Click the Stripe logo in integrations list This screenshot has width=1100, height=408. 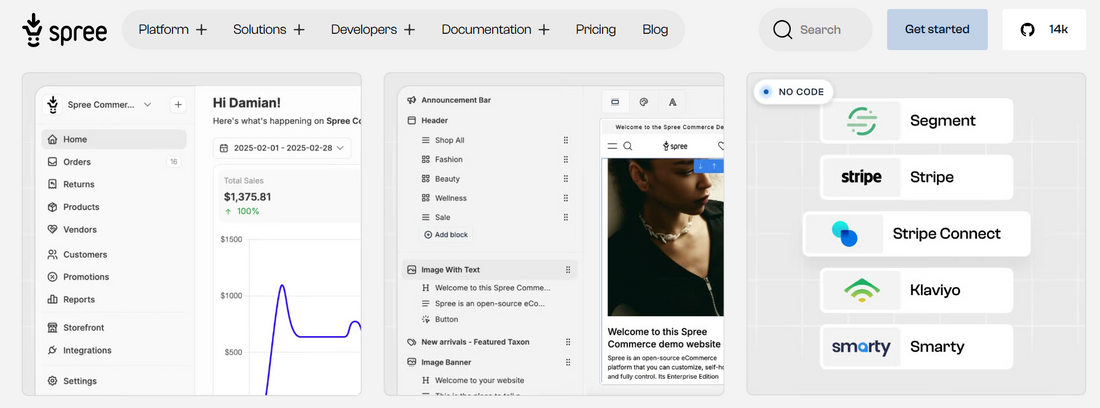click(x=861, y=177)
